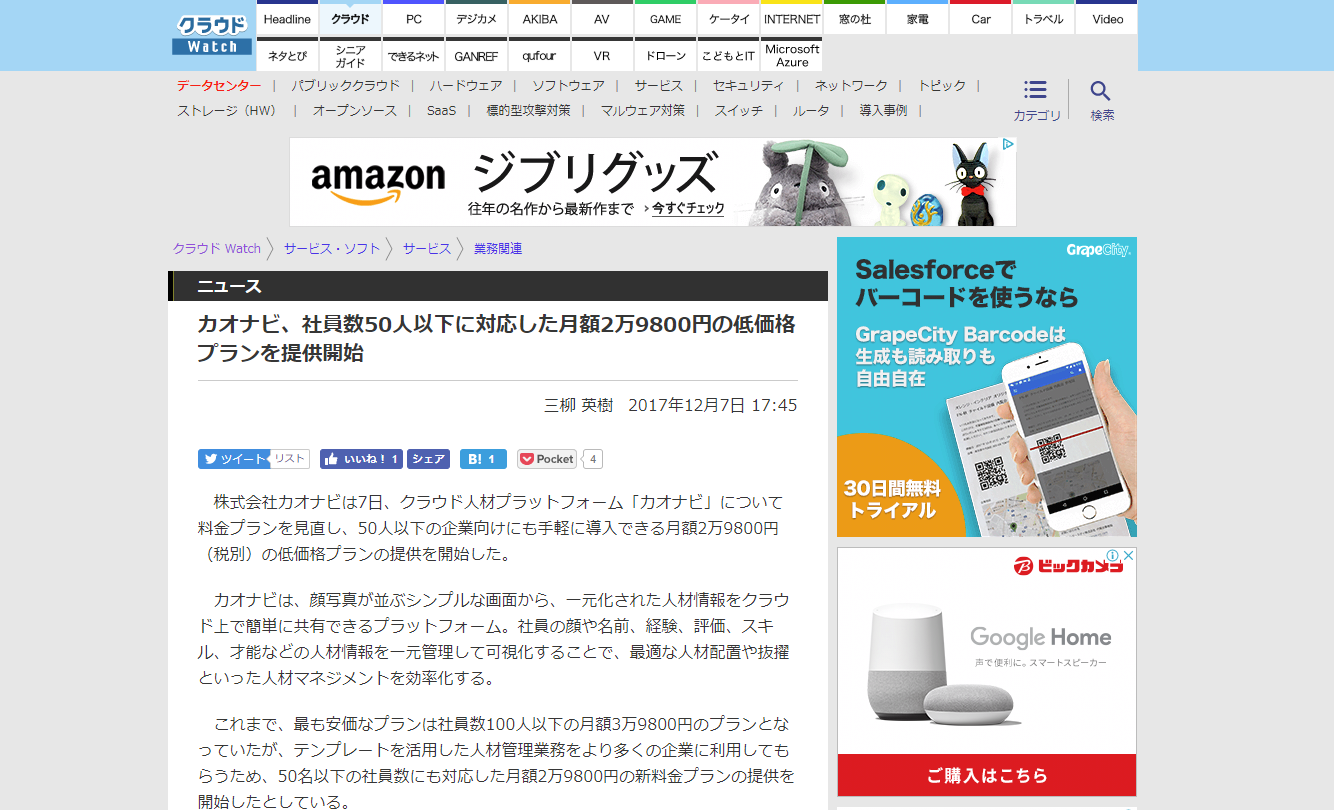The height and width of the screenshot is (810, 1334).
Task: Open the 家電 tab
Action: pyautogui.click(x=917, y=19)
